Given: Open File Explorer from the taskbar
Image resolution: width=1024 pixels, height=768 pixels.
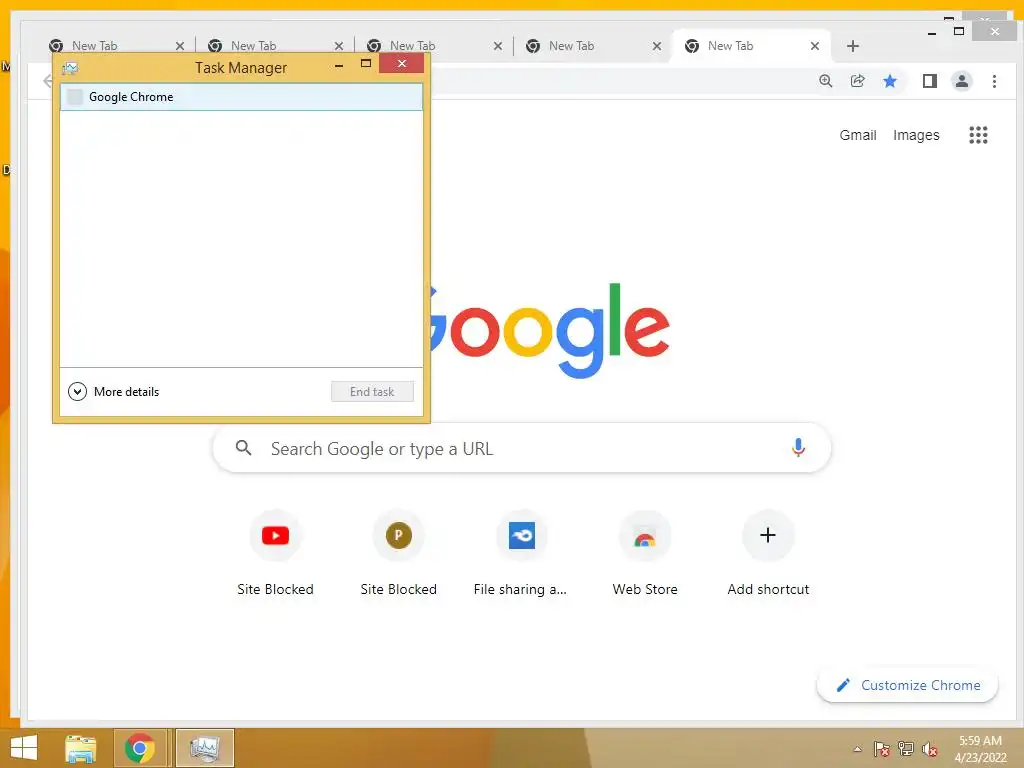Looking at the screenshot, I should (x=80, y=748).
